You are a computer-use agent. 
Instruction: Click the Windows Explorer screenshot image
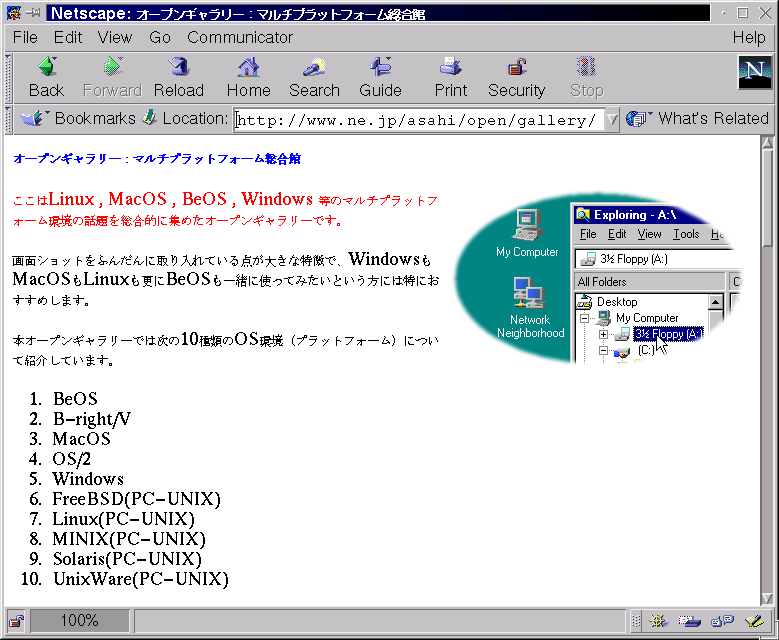point(598,278)
